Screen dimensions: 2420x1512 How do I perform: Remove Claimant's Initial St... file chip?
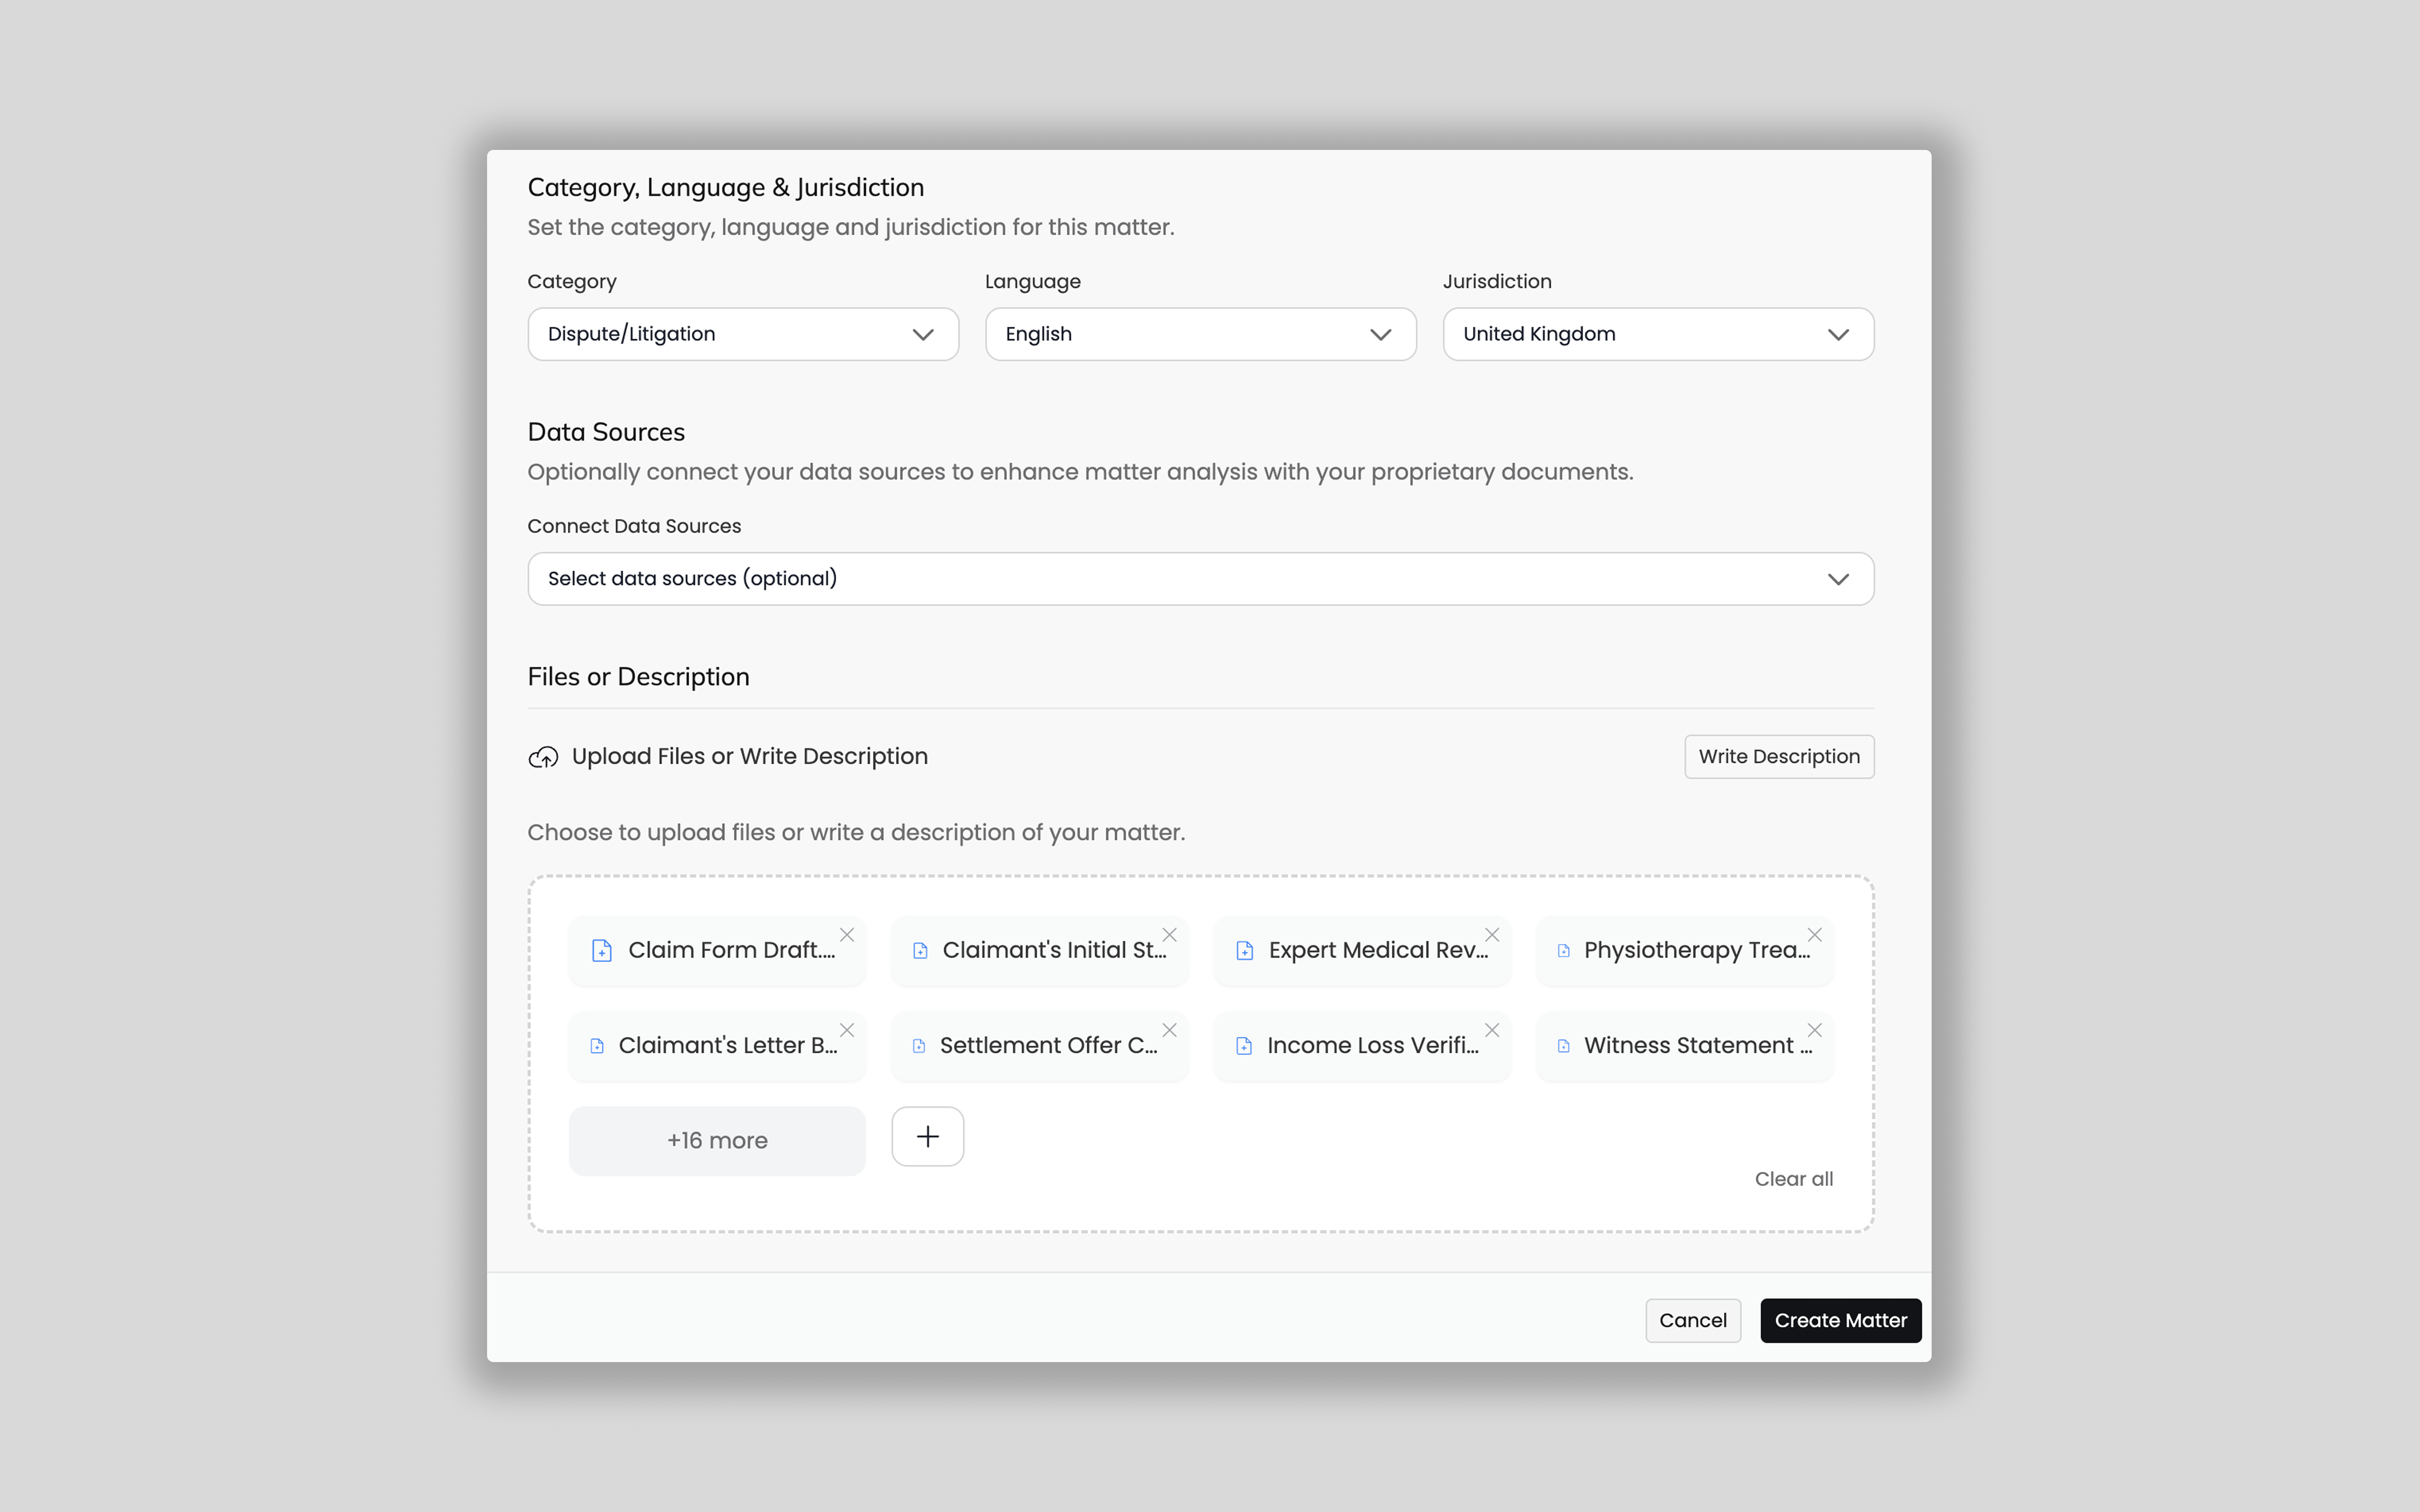click(x=1169, y=935)
